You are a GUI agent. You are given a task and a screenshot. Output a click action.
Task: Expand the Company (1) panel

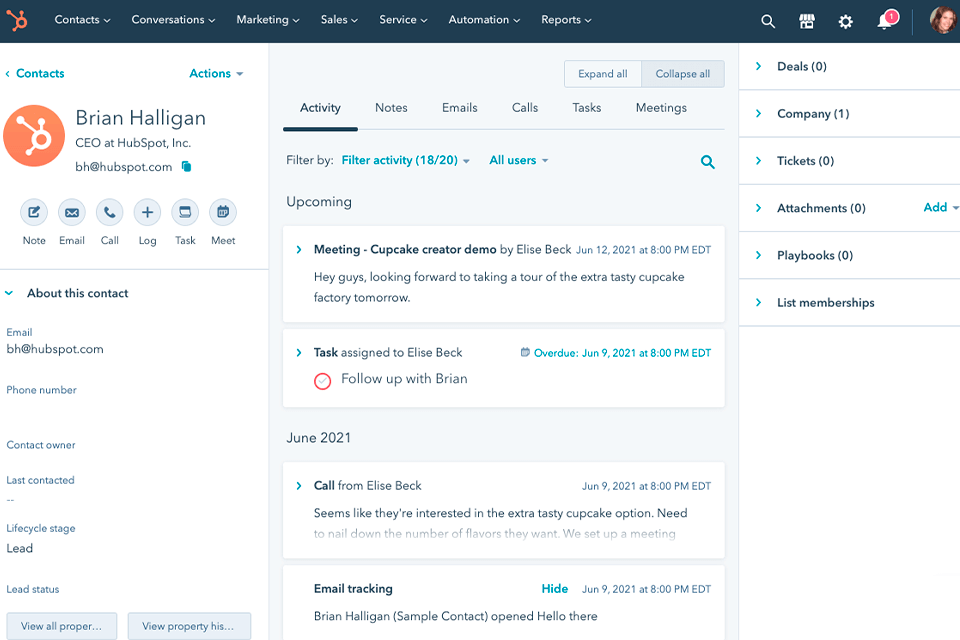[759, 113]
